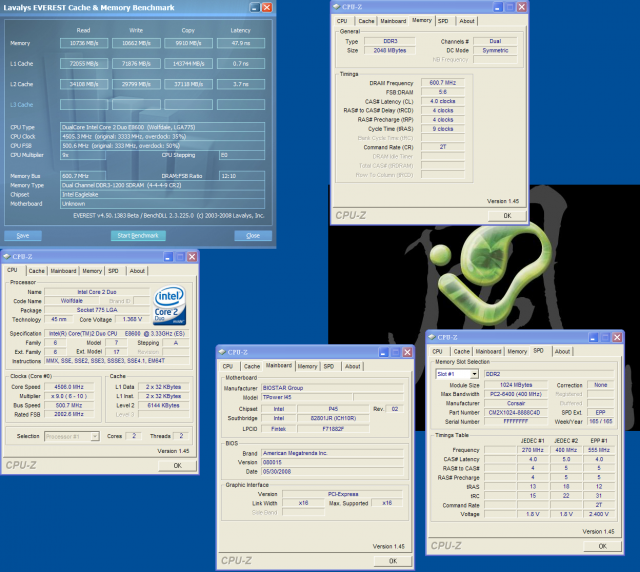Close the CPU-Z CPU window with X
Viewport: 640px width, 572px height.
point(192,256)
